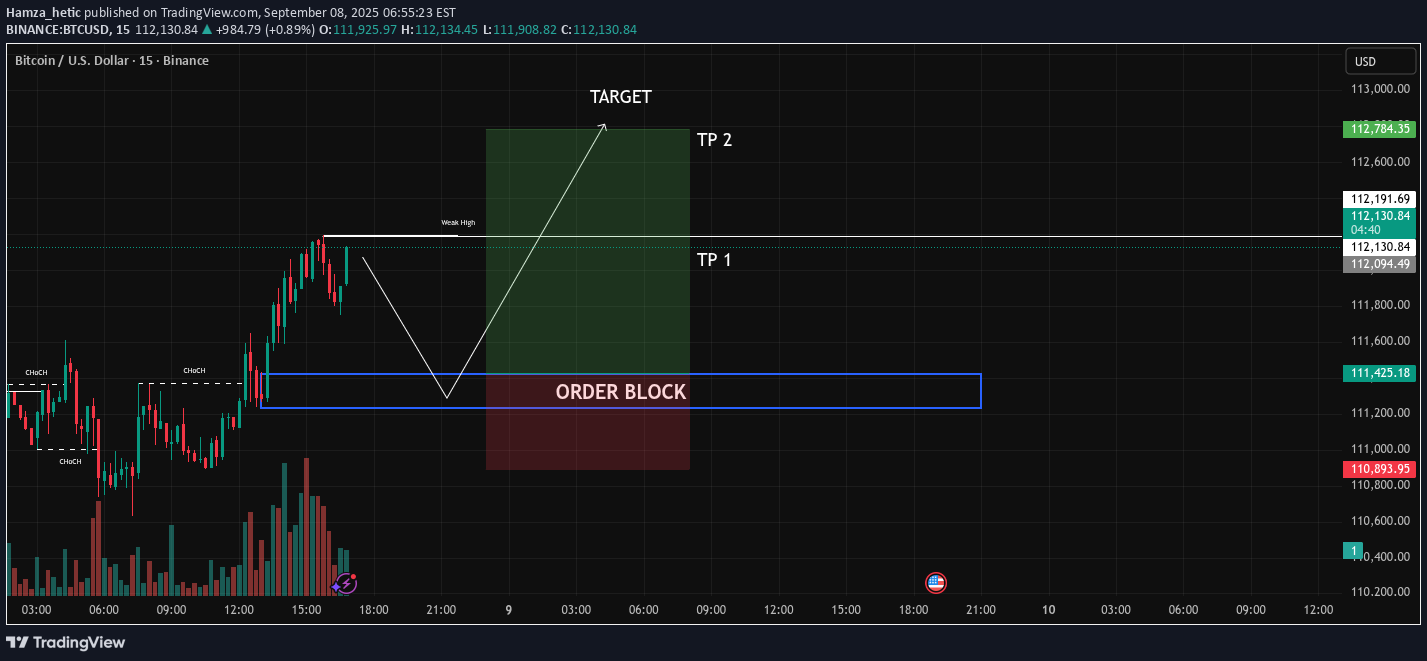Click the 110,800.00 price axis tick
1427x661 pixels.
pyautogui.click(x=1380, y=485)
